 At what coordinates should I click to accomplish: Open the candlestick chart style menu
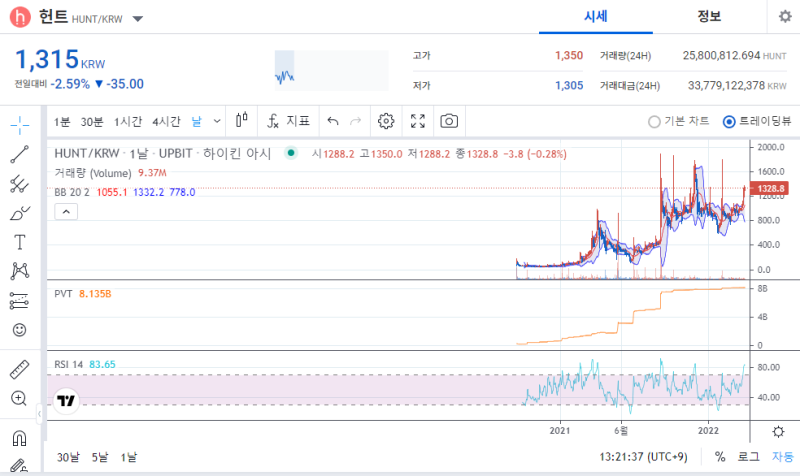point(242,120)
